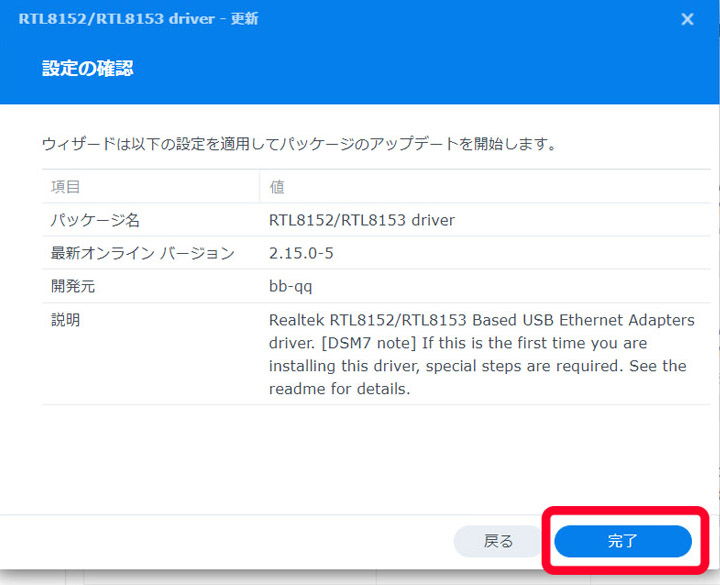Close the RTL8152/RTL8153 driver update dialog
Viewport: 720px width, 585px height.
[687, 19]
